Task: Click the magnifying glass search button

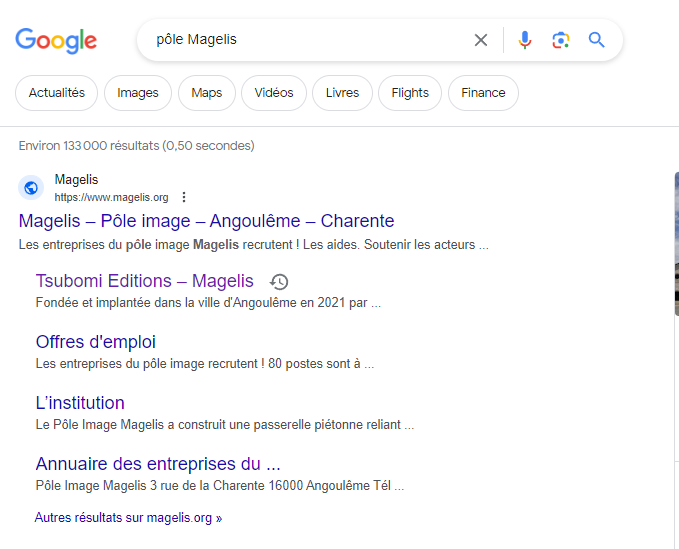Action: (x=596, y=40)
